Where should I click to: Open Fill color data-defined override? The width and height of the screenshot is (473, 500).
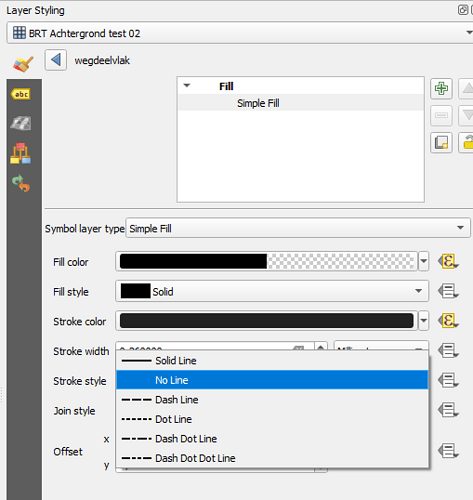[x=448, y=261]
